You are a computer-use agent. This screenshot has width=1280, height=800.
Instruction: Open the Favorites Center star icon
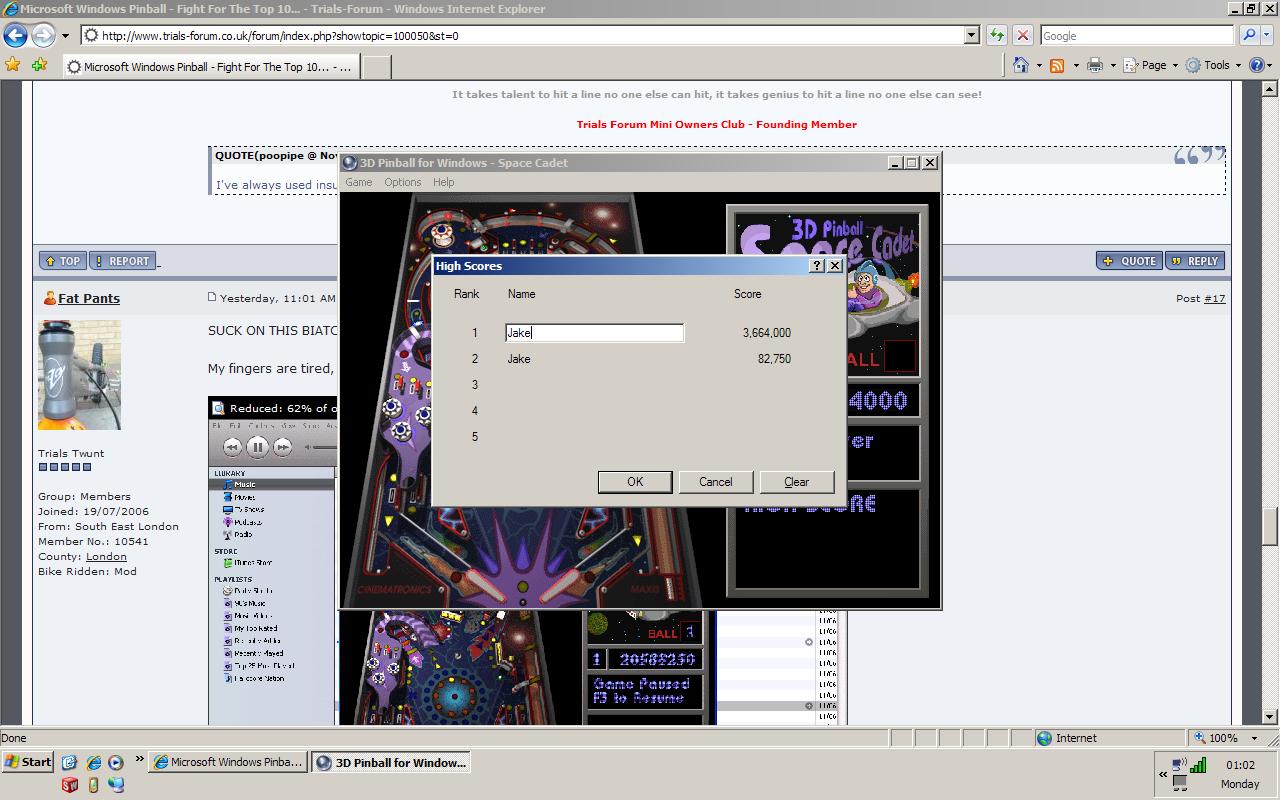(x=13, y=65)
